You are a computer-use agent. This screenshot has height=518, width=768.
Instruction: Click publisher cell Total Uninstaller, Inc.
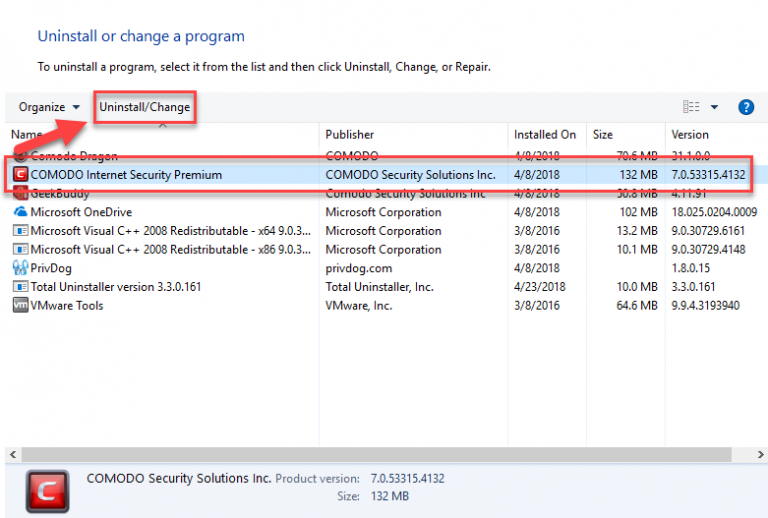380,287
